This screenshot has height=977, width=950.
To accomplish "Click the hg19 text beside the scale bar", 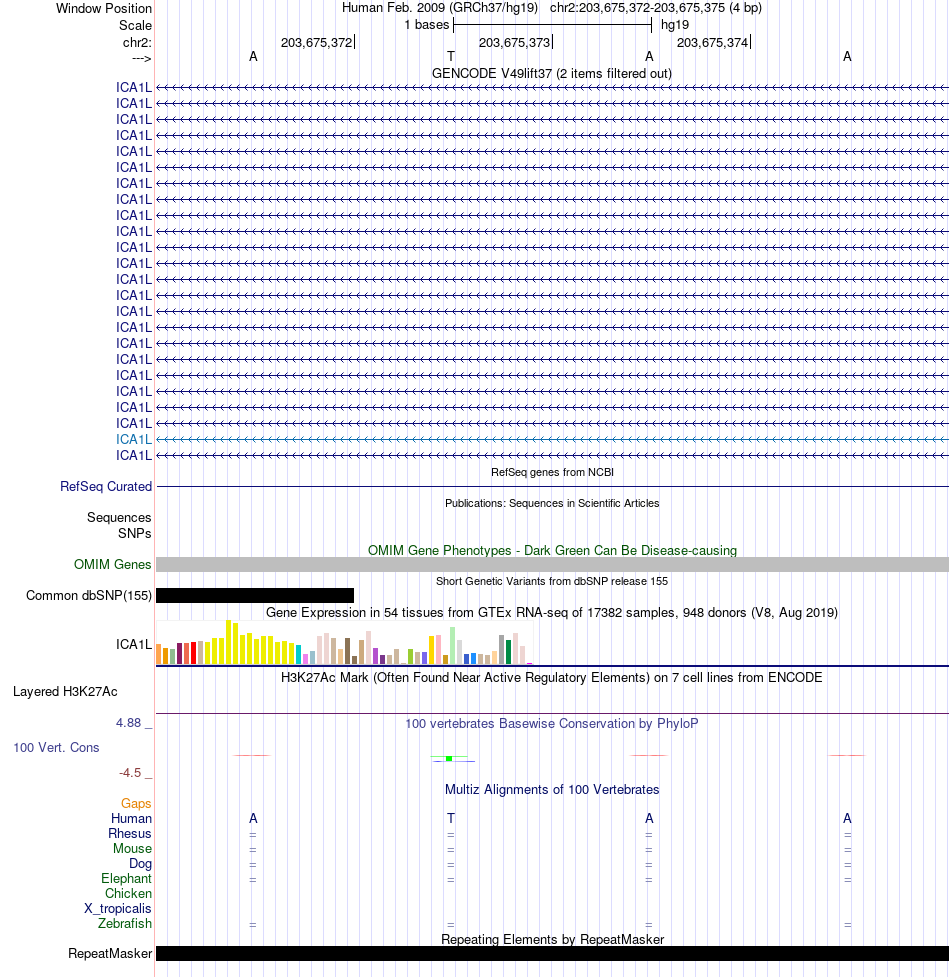I will [x=675, y=25].
